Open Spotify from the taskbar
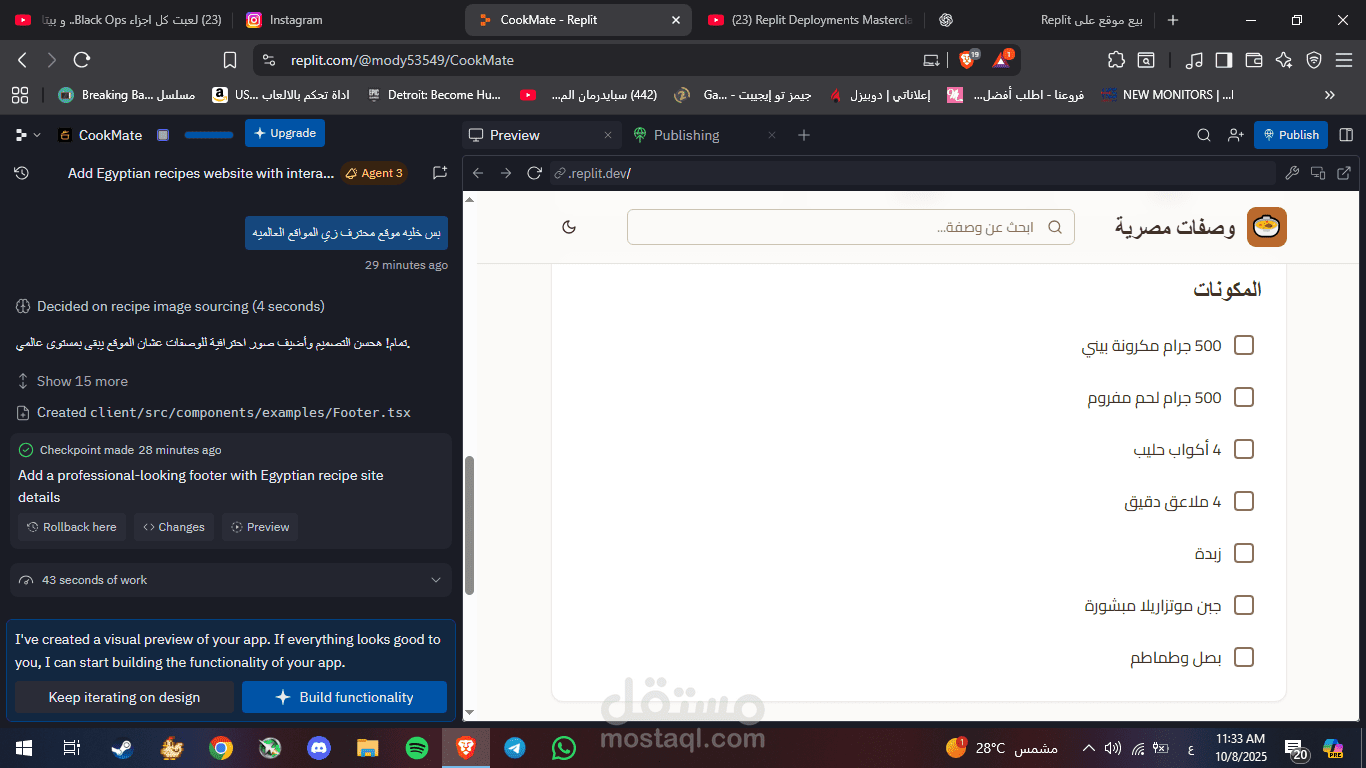This screenshot has height=768, width=1366. (417, 747)
